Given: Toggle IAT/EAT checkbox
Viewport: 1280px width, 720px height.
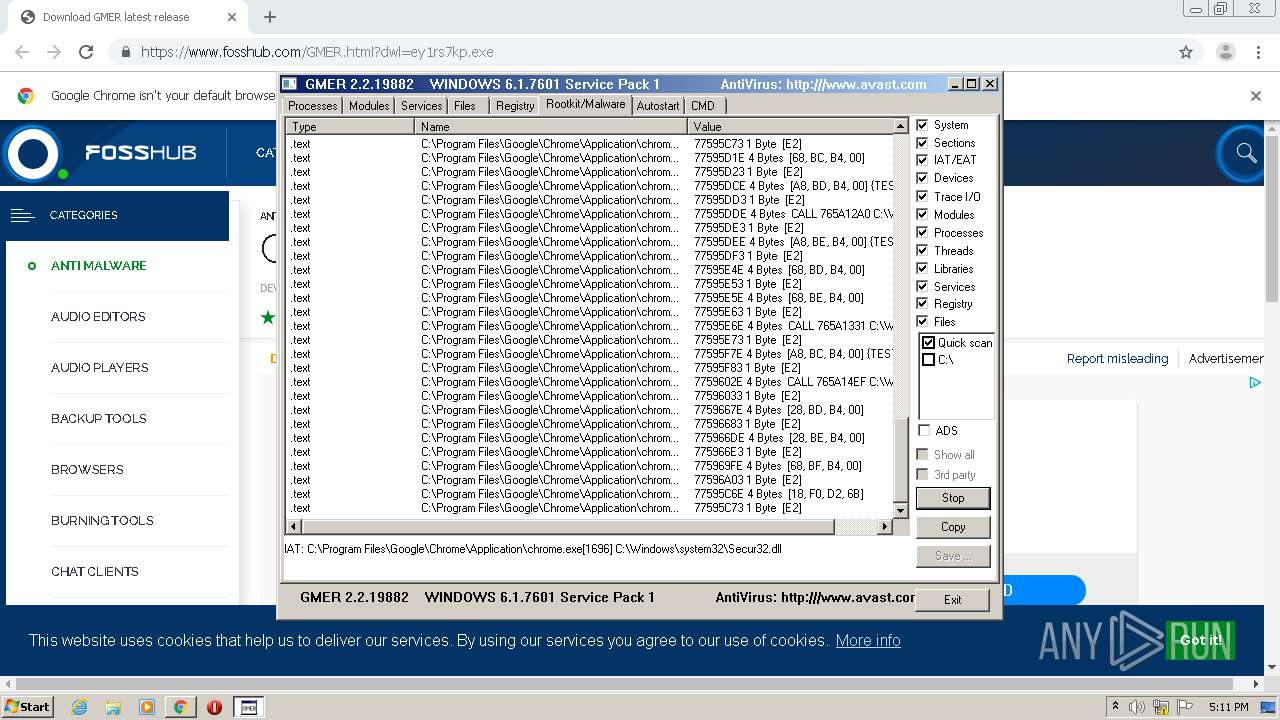Looking at the screenshot, I should (922, 160).
